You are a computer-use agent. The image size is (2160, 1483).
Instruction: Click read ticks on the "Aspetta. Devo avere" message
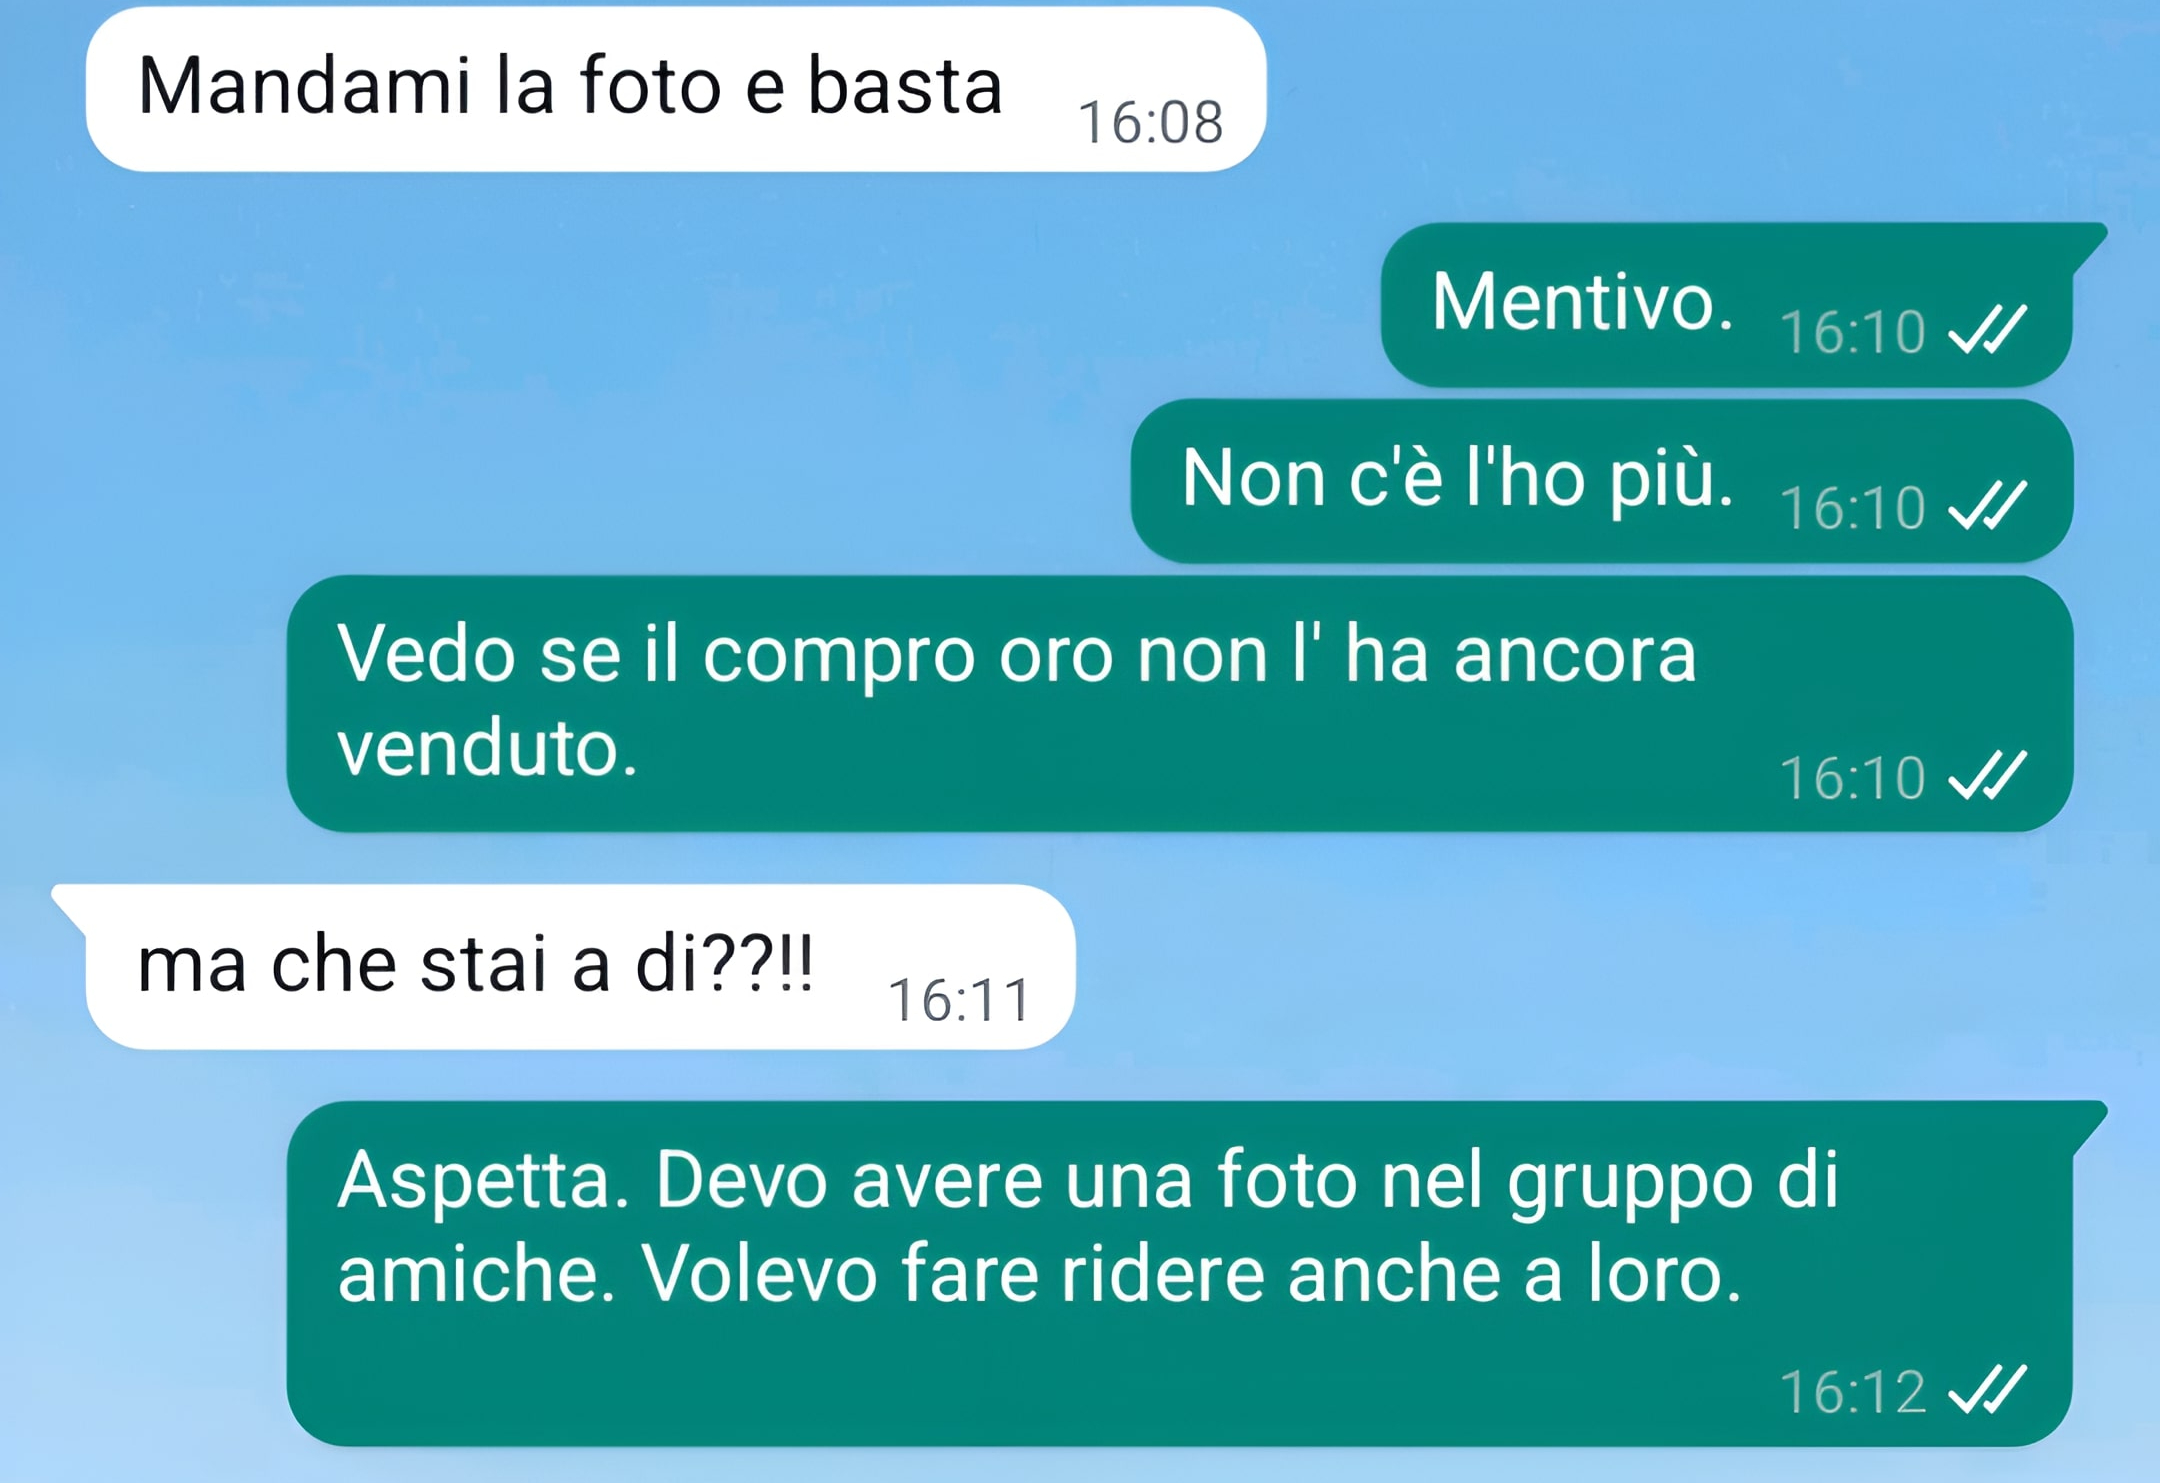[1988, 1389]
